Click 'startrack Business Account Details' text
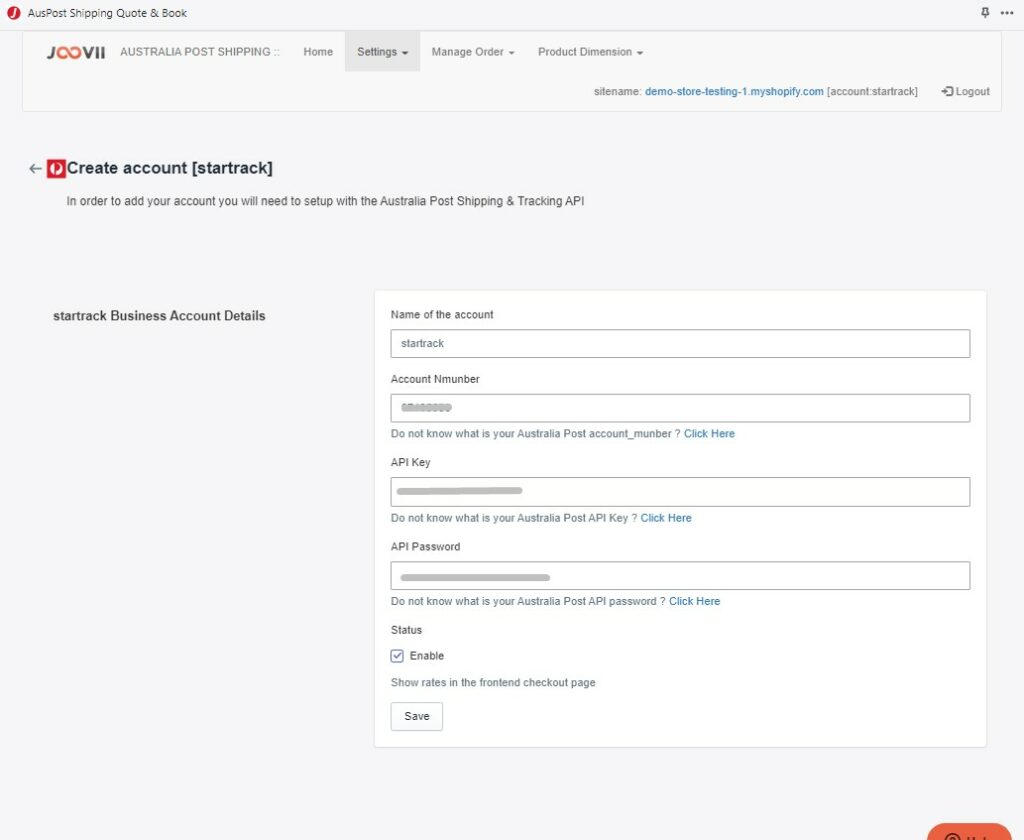The height and width of the screenshot is (840, 1024). [x=159, y=315]
